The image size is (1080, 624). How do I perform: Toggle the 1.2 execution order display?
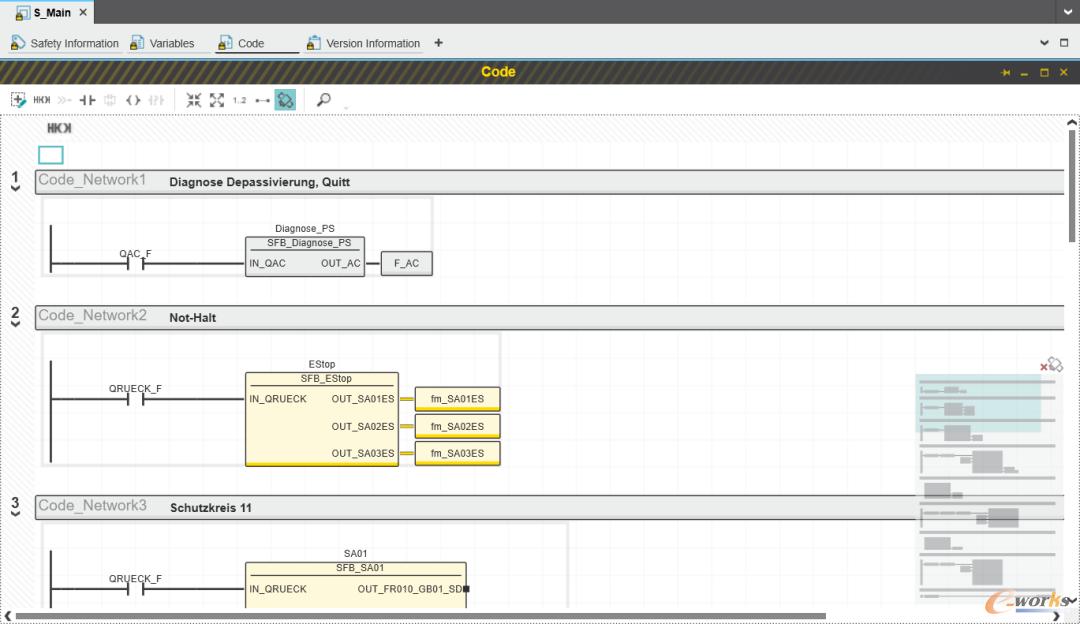(239, 100)
